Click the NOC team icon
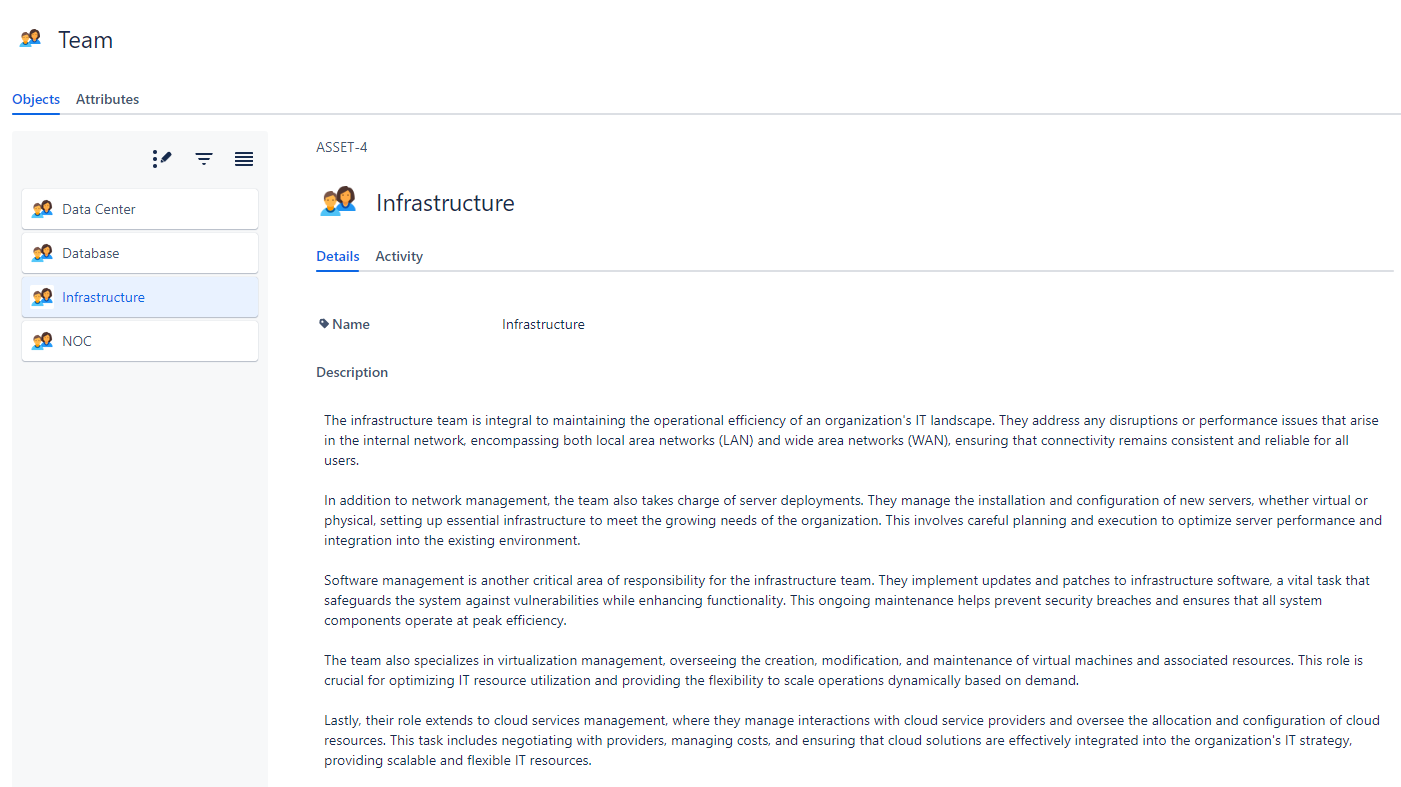Screen dimensions: 1401x787 (x=42, y=341)
